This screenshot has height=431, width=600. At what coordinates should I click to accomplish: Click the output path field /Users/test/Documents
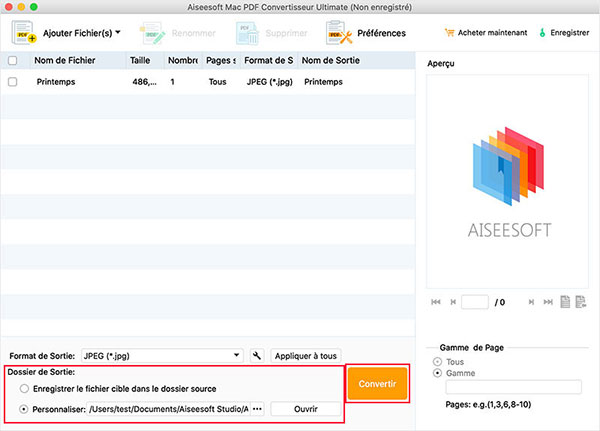pyautogui.click(x=169, y=409)
